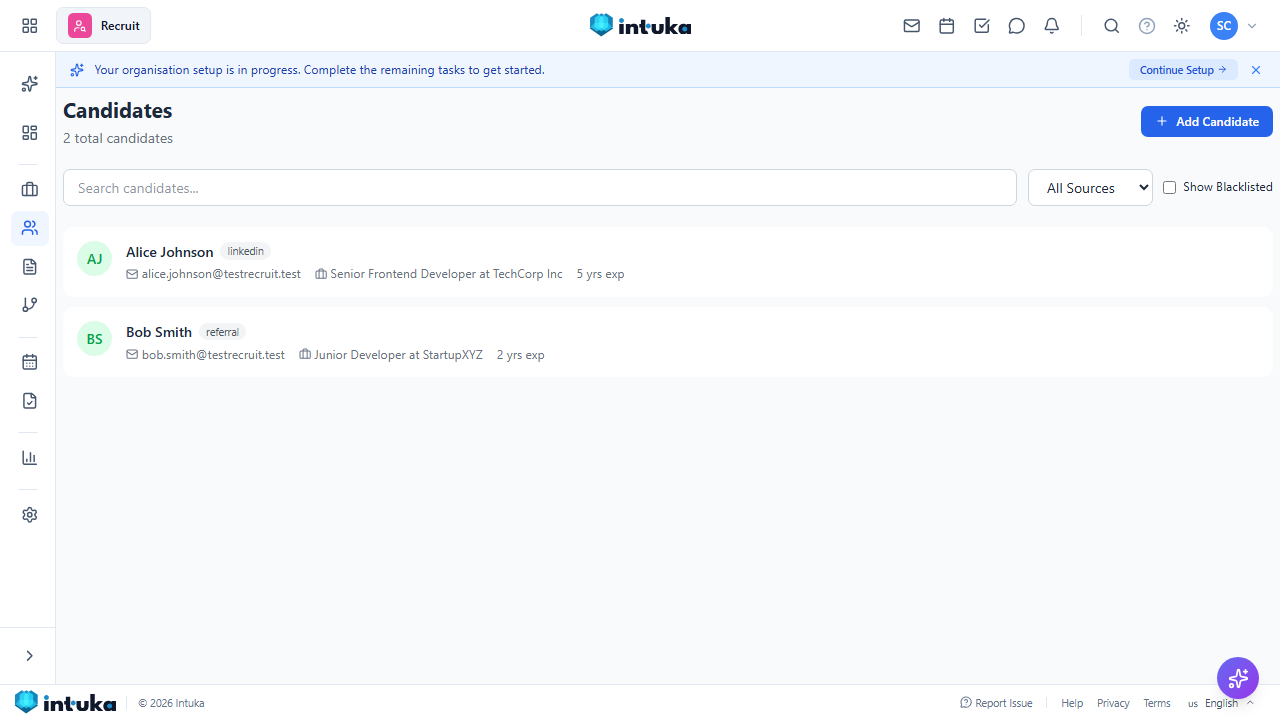1280x720 pixels.
Task: Open the All Sources dropdown
Action: 1090,188
